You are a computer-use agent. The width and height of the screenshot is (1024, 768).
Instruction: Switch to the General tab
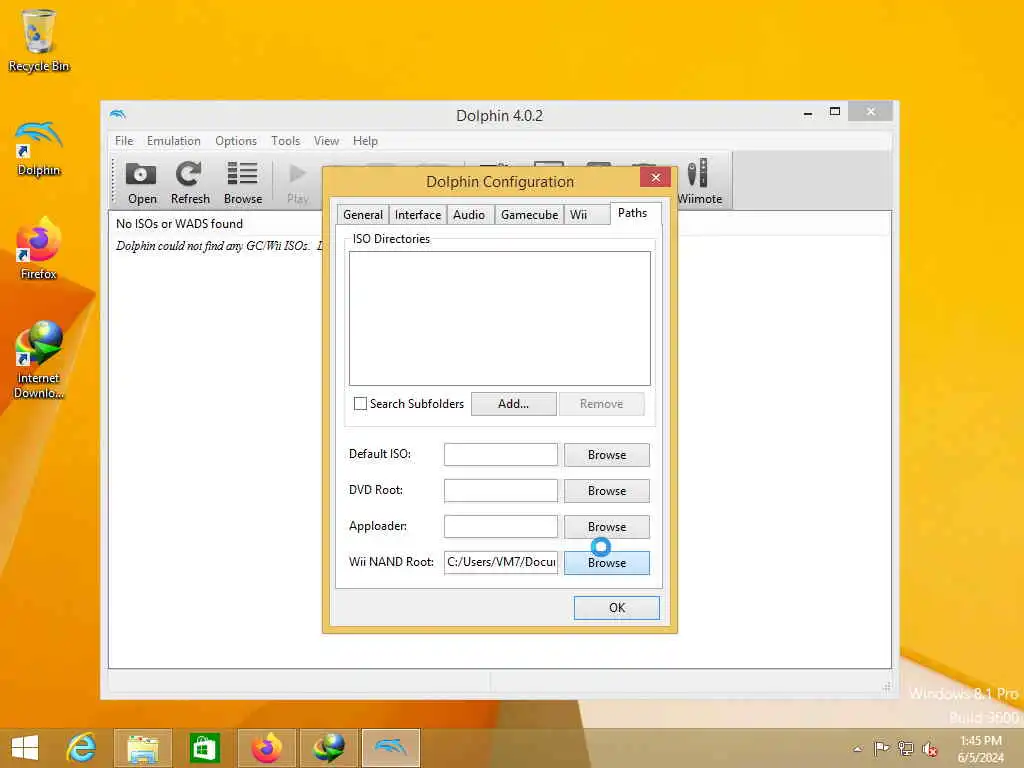click(362, 215)
